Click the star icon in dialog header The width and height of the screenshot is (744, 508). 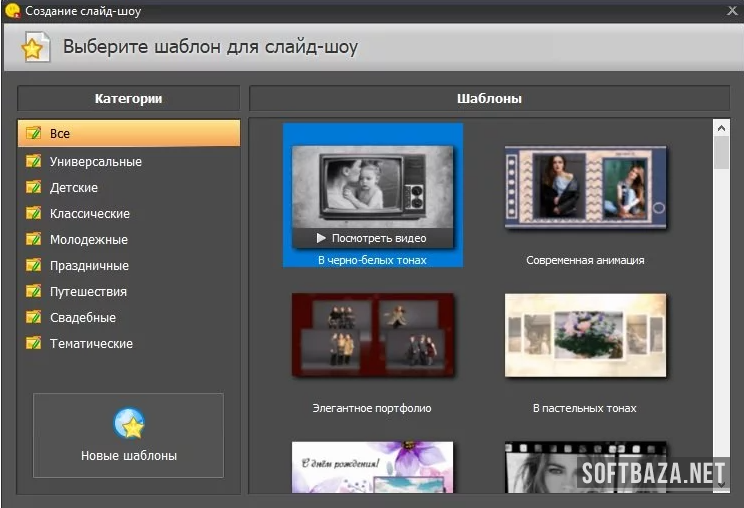tap(32, 48)
